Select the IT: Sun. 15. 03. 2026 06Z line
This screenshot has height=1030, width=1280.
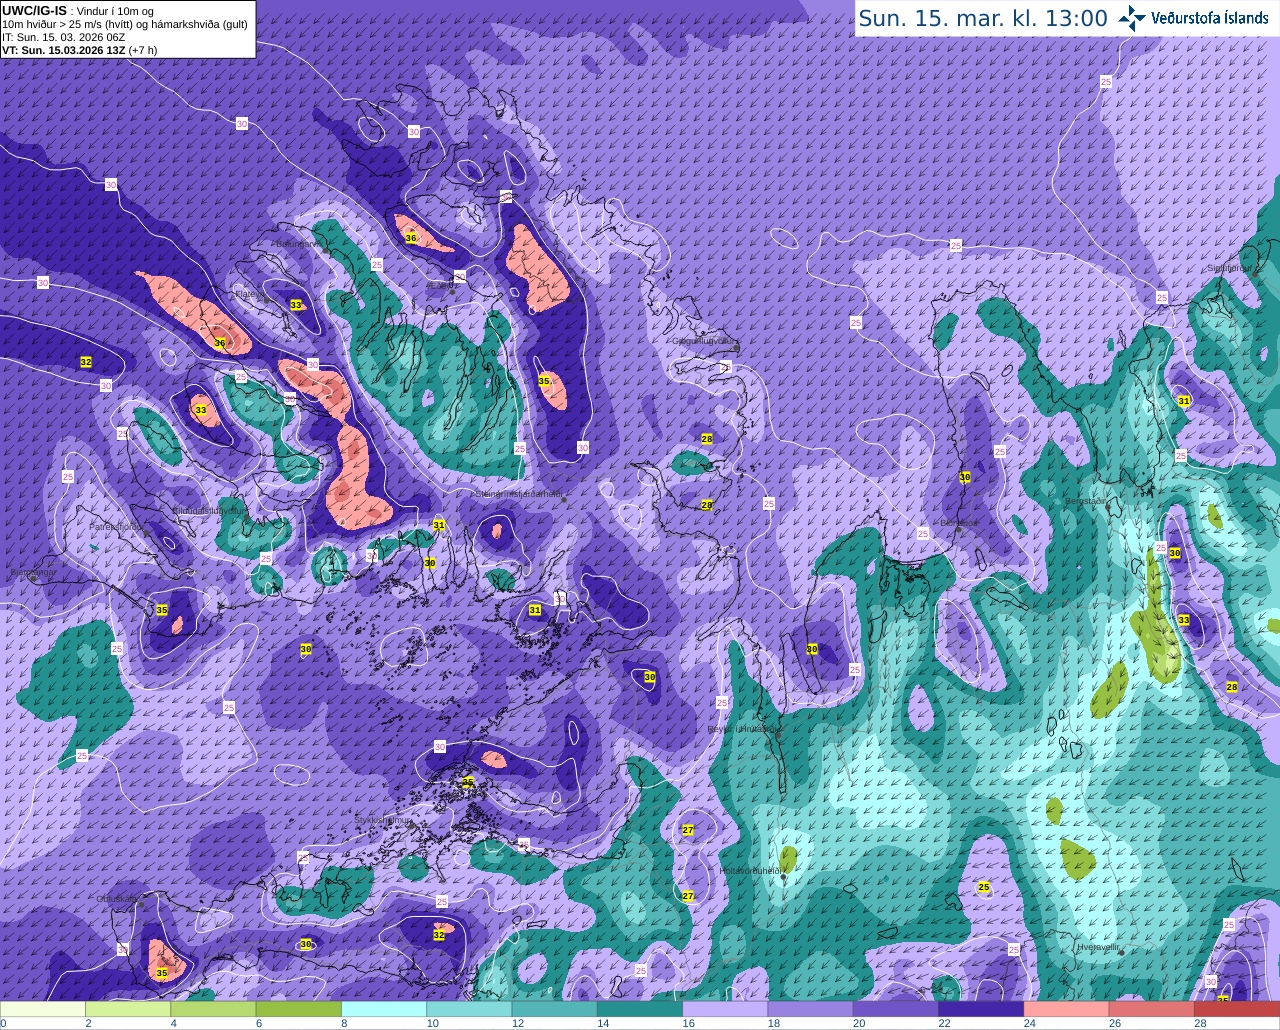coord(67,37)
